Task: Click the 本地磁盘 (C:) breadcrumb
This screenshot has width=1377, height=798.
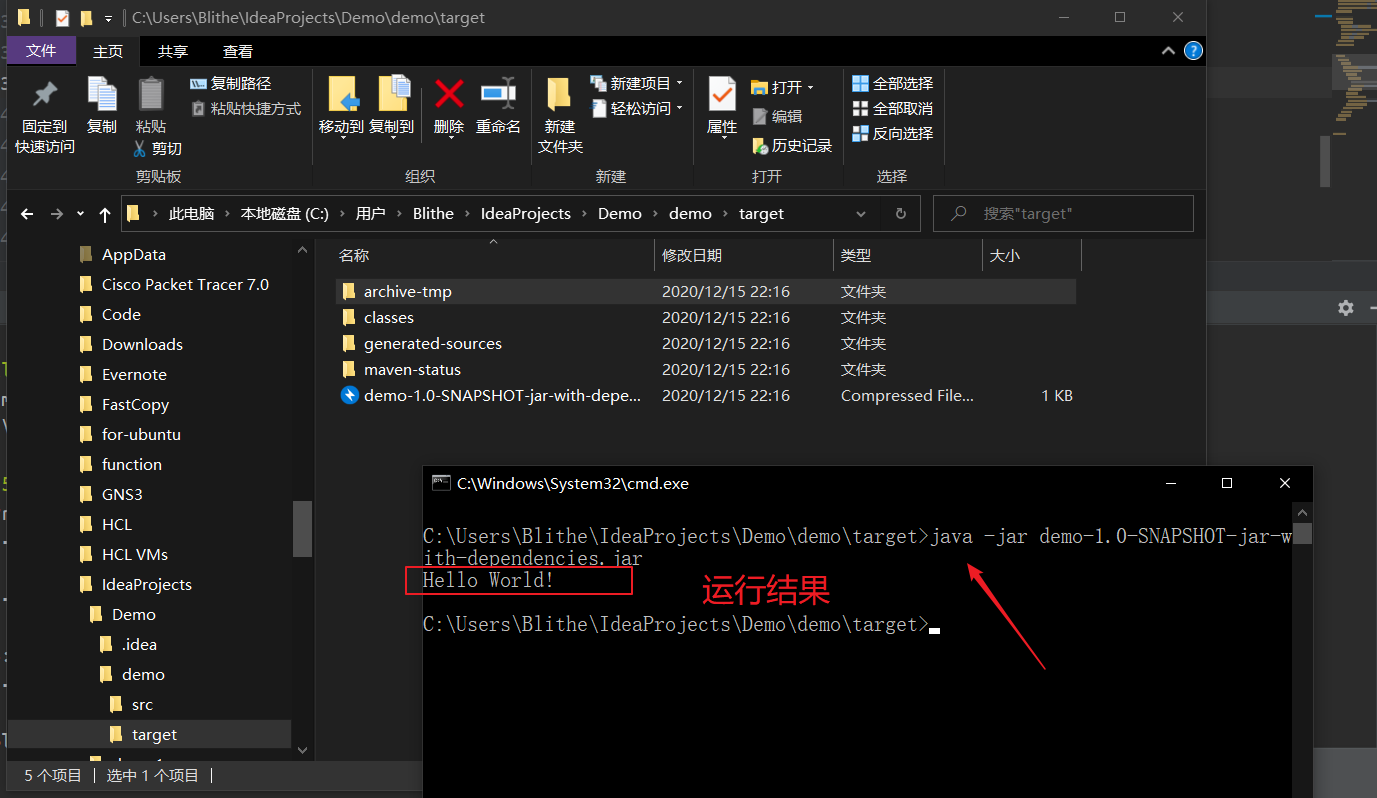Action: (x=284, y=214)
